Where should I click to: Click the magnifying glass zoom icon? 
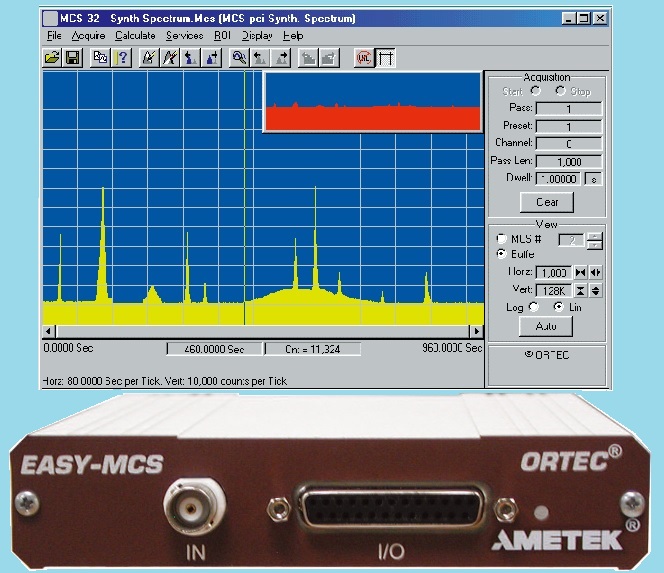(239, 58)
